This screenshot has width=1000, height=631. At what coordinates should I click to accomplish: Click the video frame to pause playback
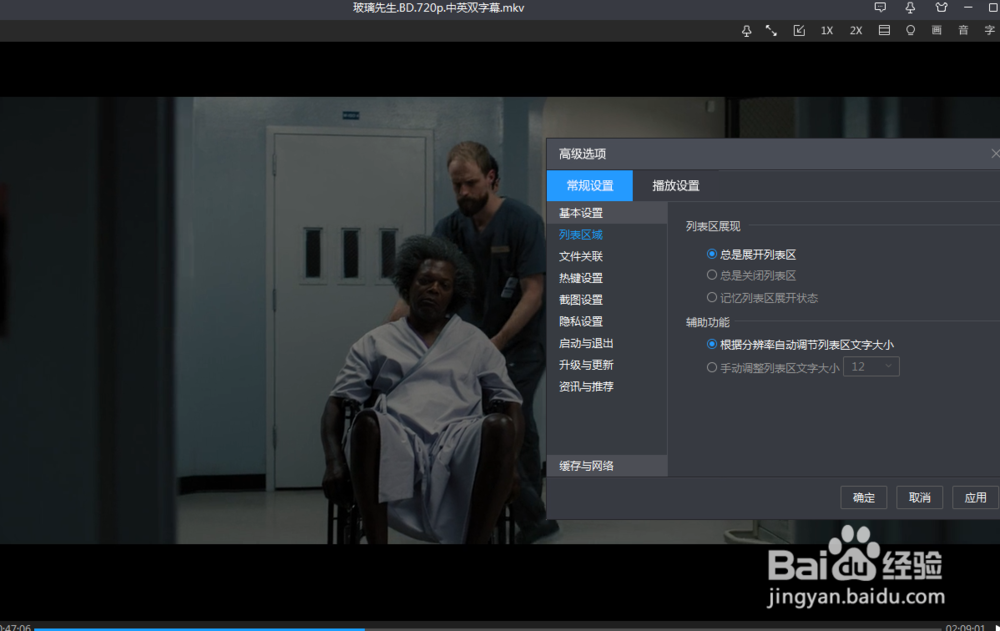tap(273, 319)
